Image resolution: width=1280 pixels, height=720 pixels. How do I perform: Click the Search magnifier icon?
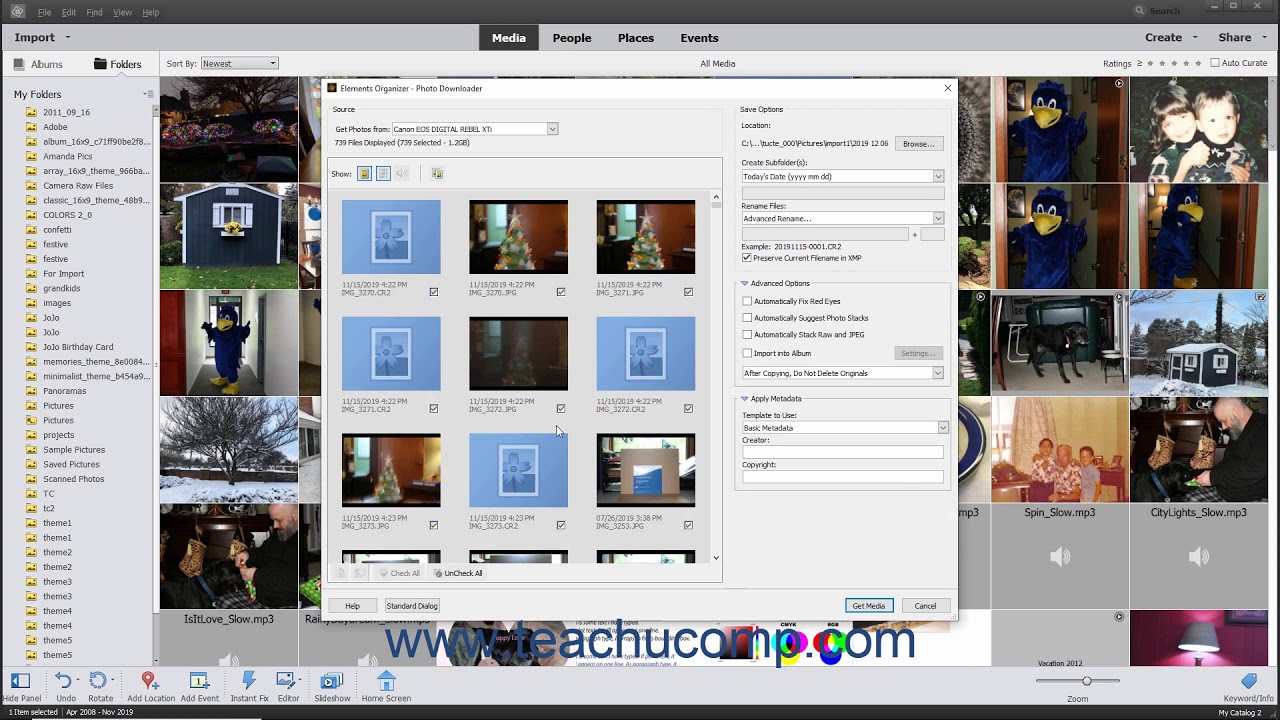1140,11
